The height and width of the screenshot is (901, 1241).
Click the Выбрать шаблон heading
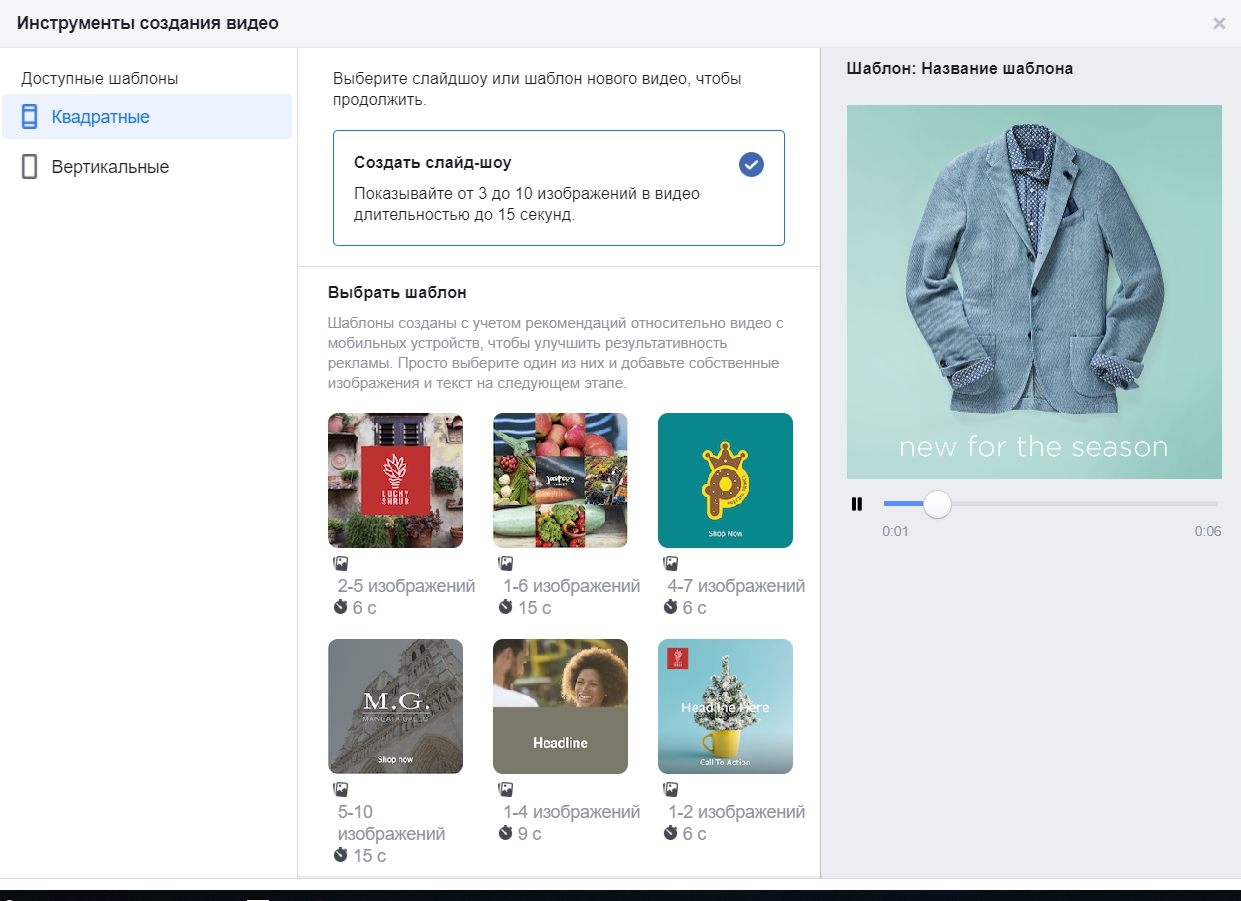coord(397,293)
